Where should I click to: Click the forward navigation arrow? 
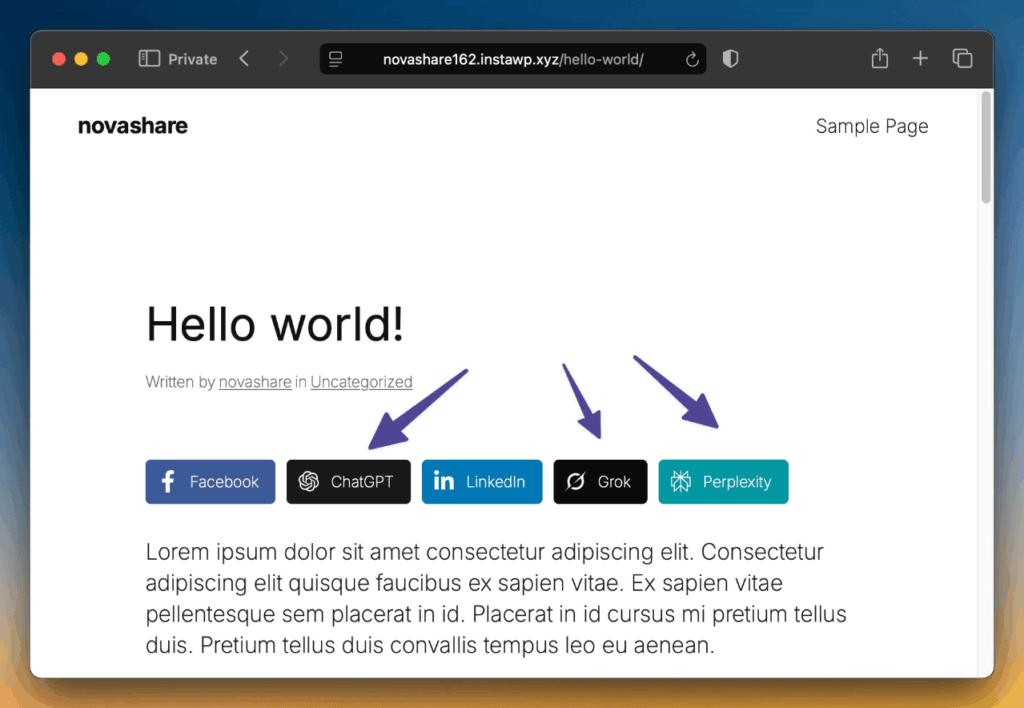tap(283, 59)
